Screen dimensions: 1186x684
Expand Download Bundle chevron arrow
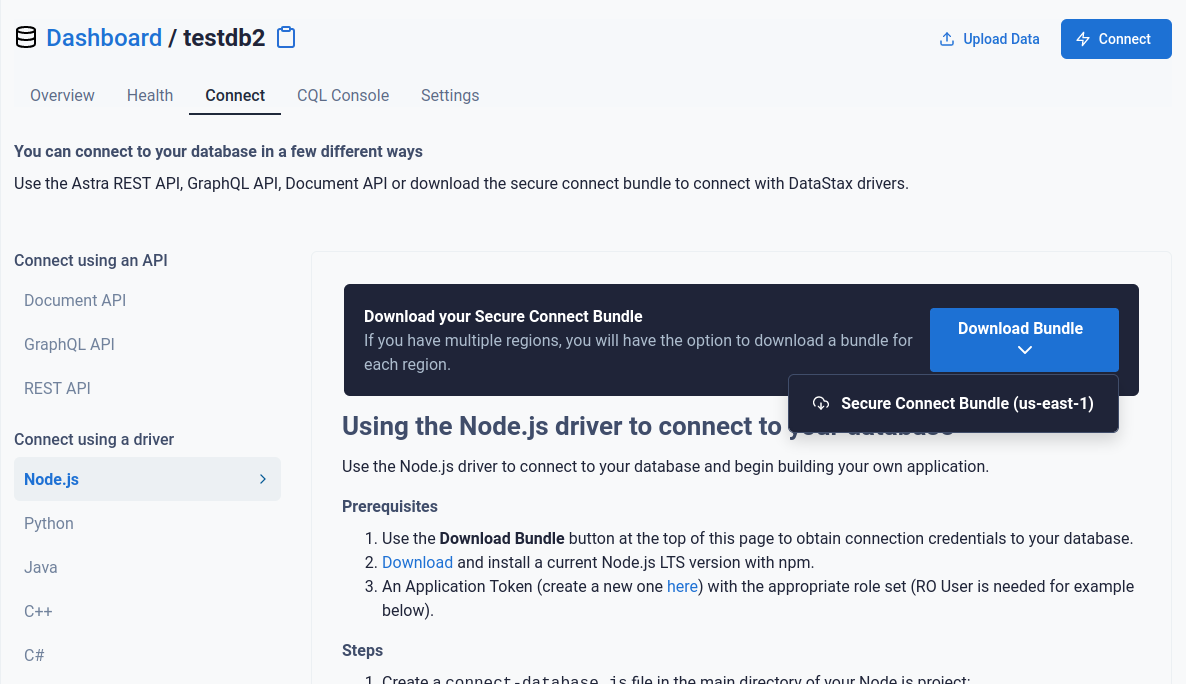point(1024,350)
